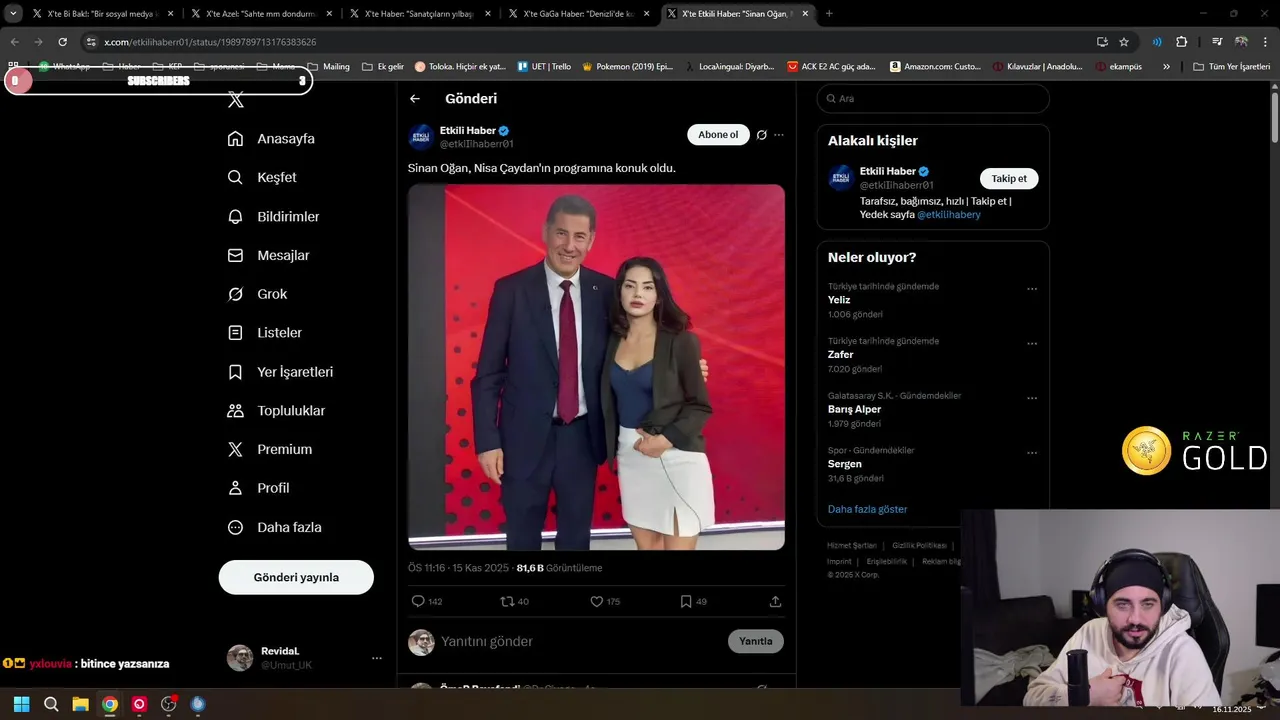Click the Yer İşaretleri bookmark icon
This screenshot has width=1280, height=720.
pos(235,372)
